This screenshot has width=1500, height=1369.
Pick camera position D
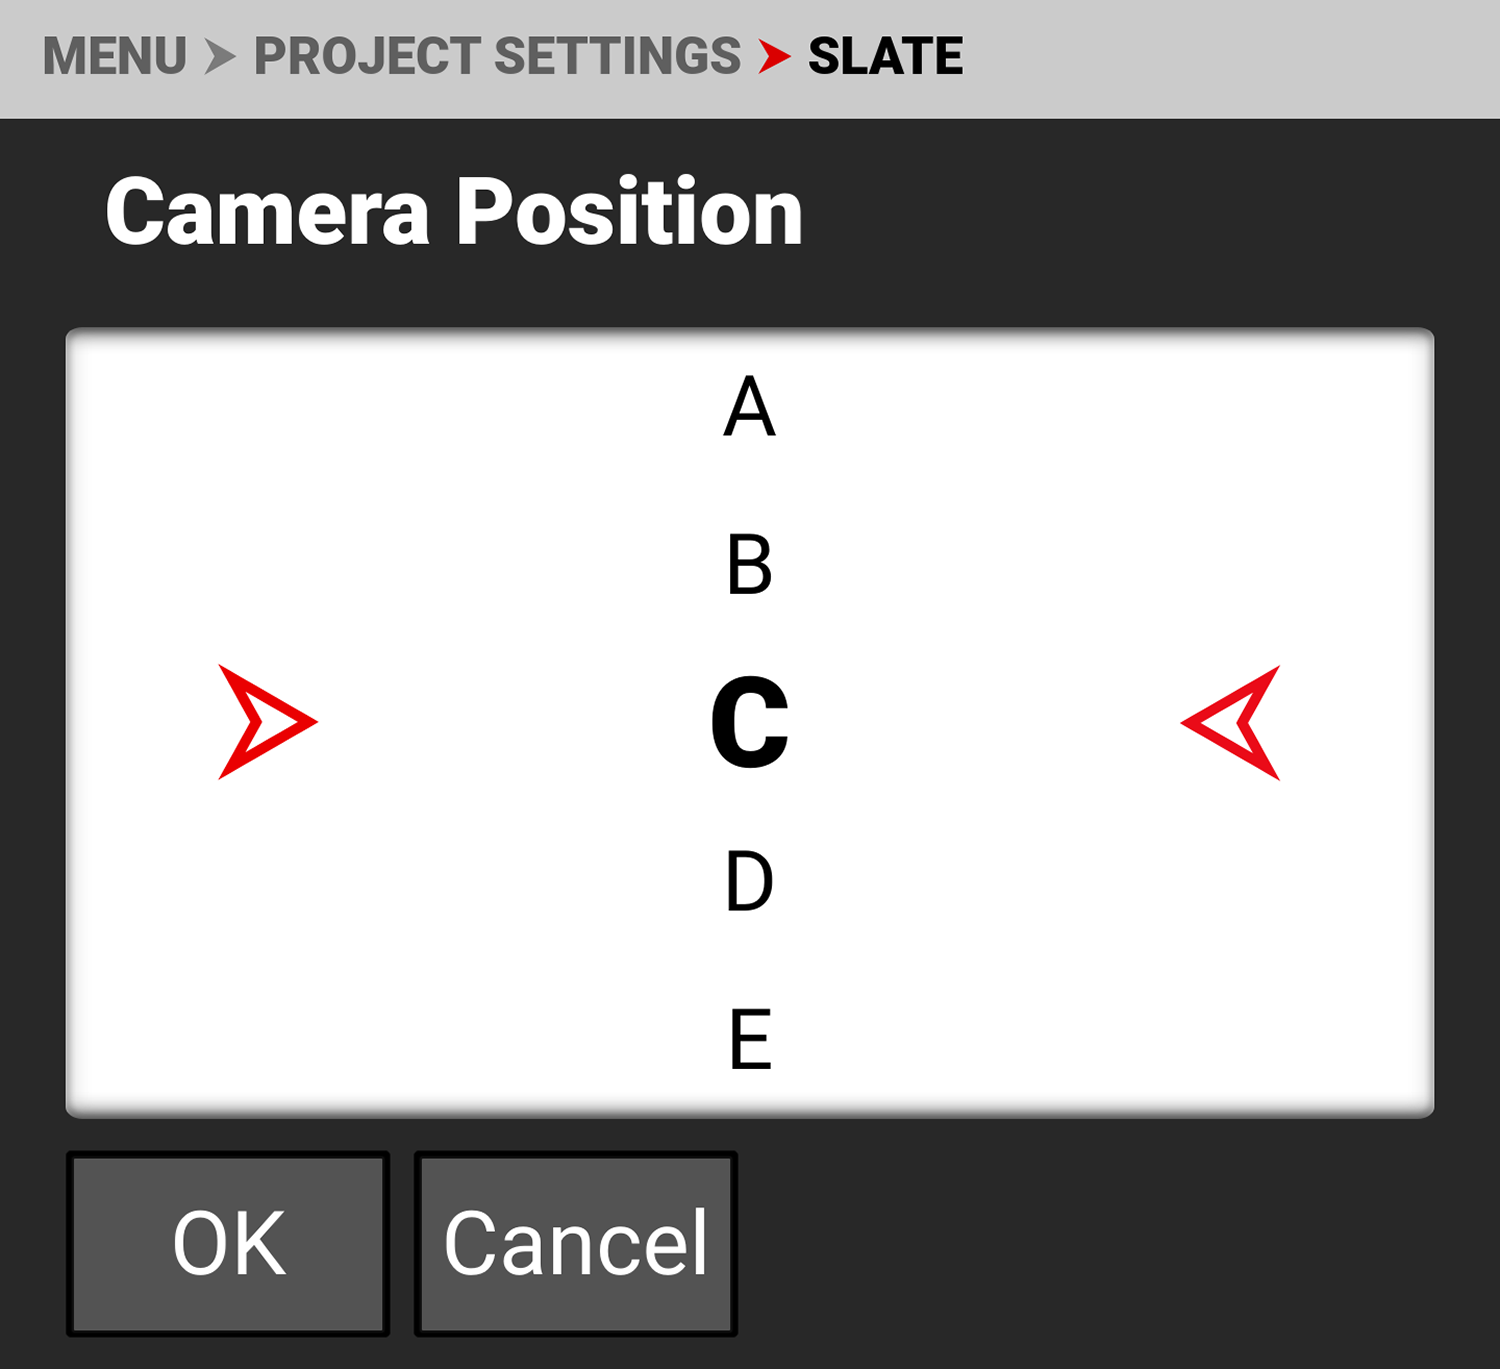tap(750, 881)
